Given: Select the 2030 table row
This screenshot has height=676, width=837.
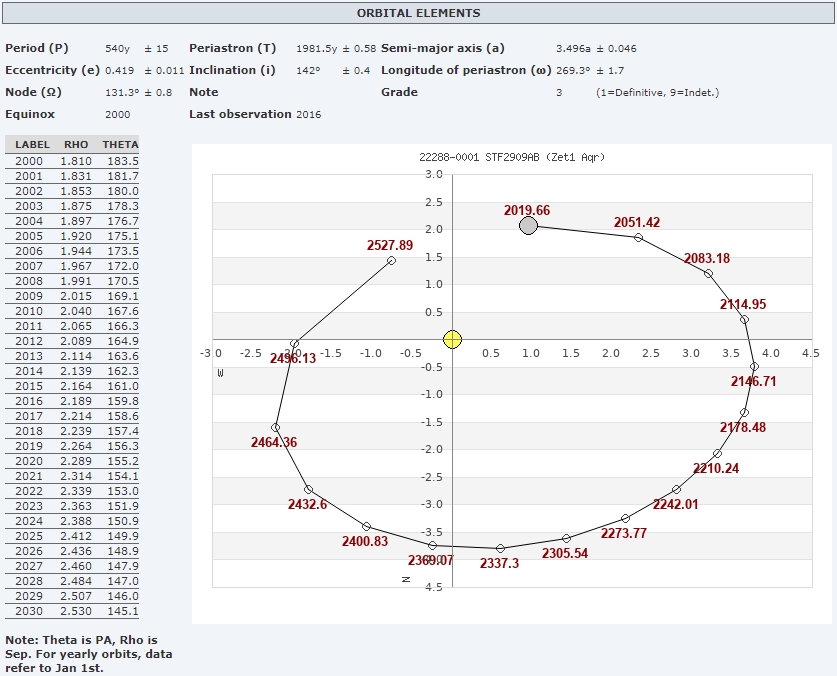Looking at the screenshot, I should point(72,611).
